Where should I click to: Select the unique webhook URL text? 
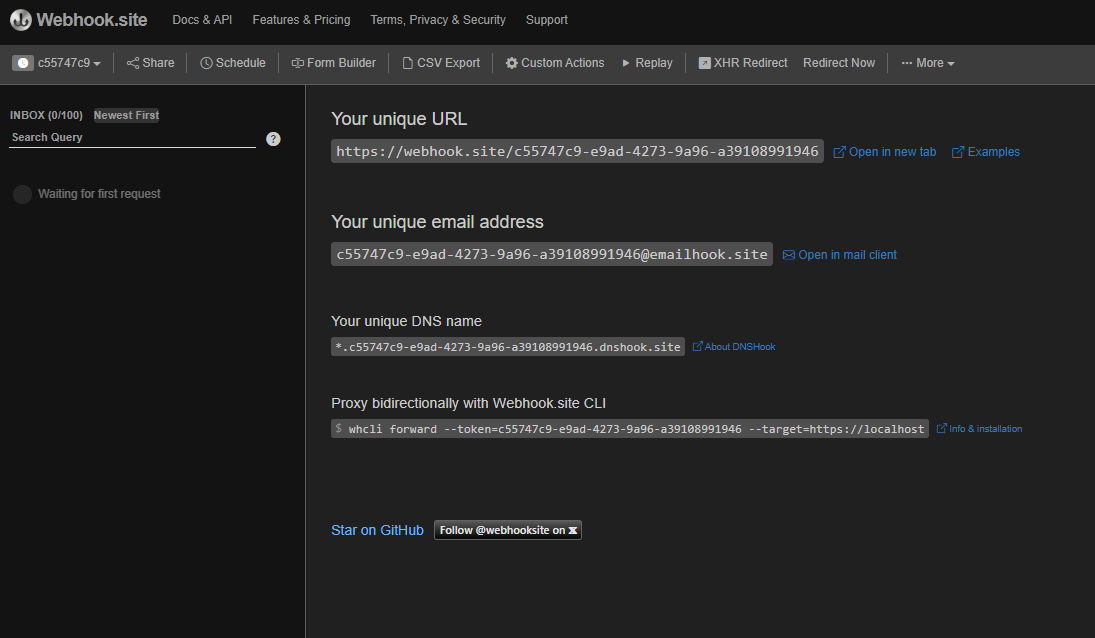coord(577,151)
